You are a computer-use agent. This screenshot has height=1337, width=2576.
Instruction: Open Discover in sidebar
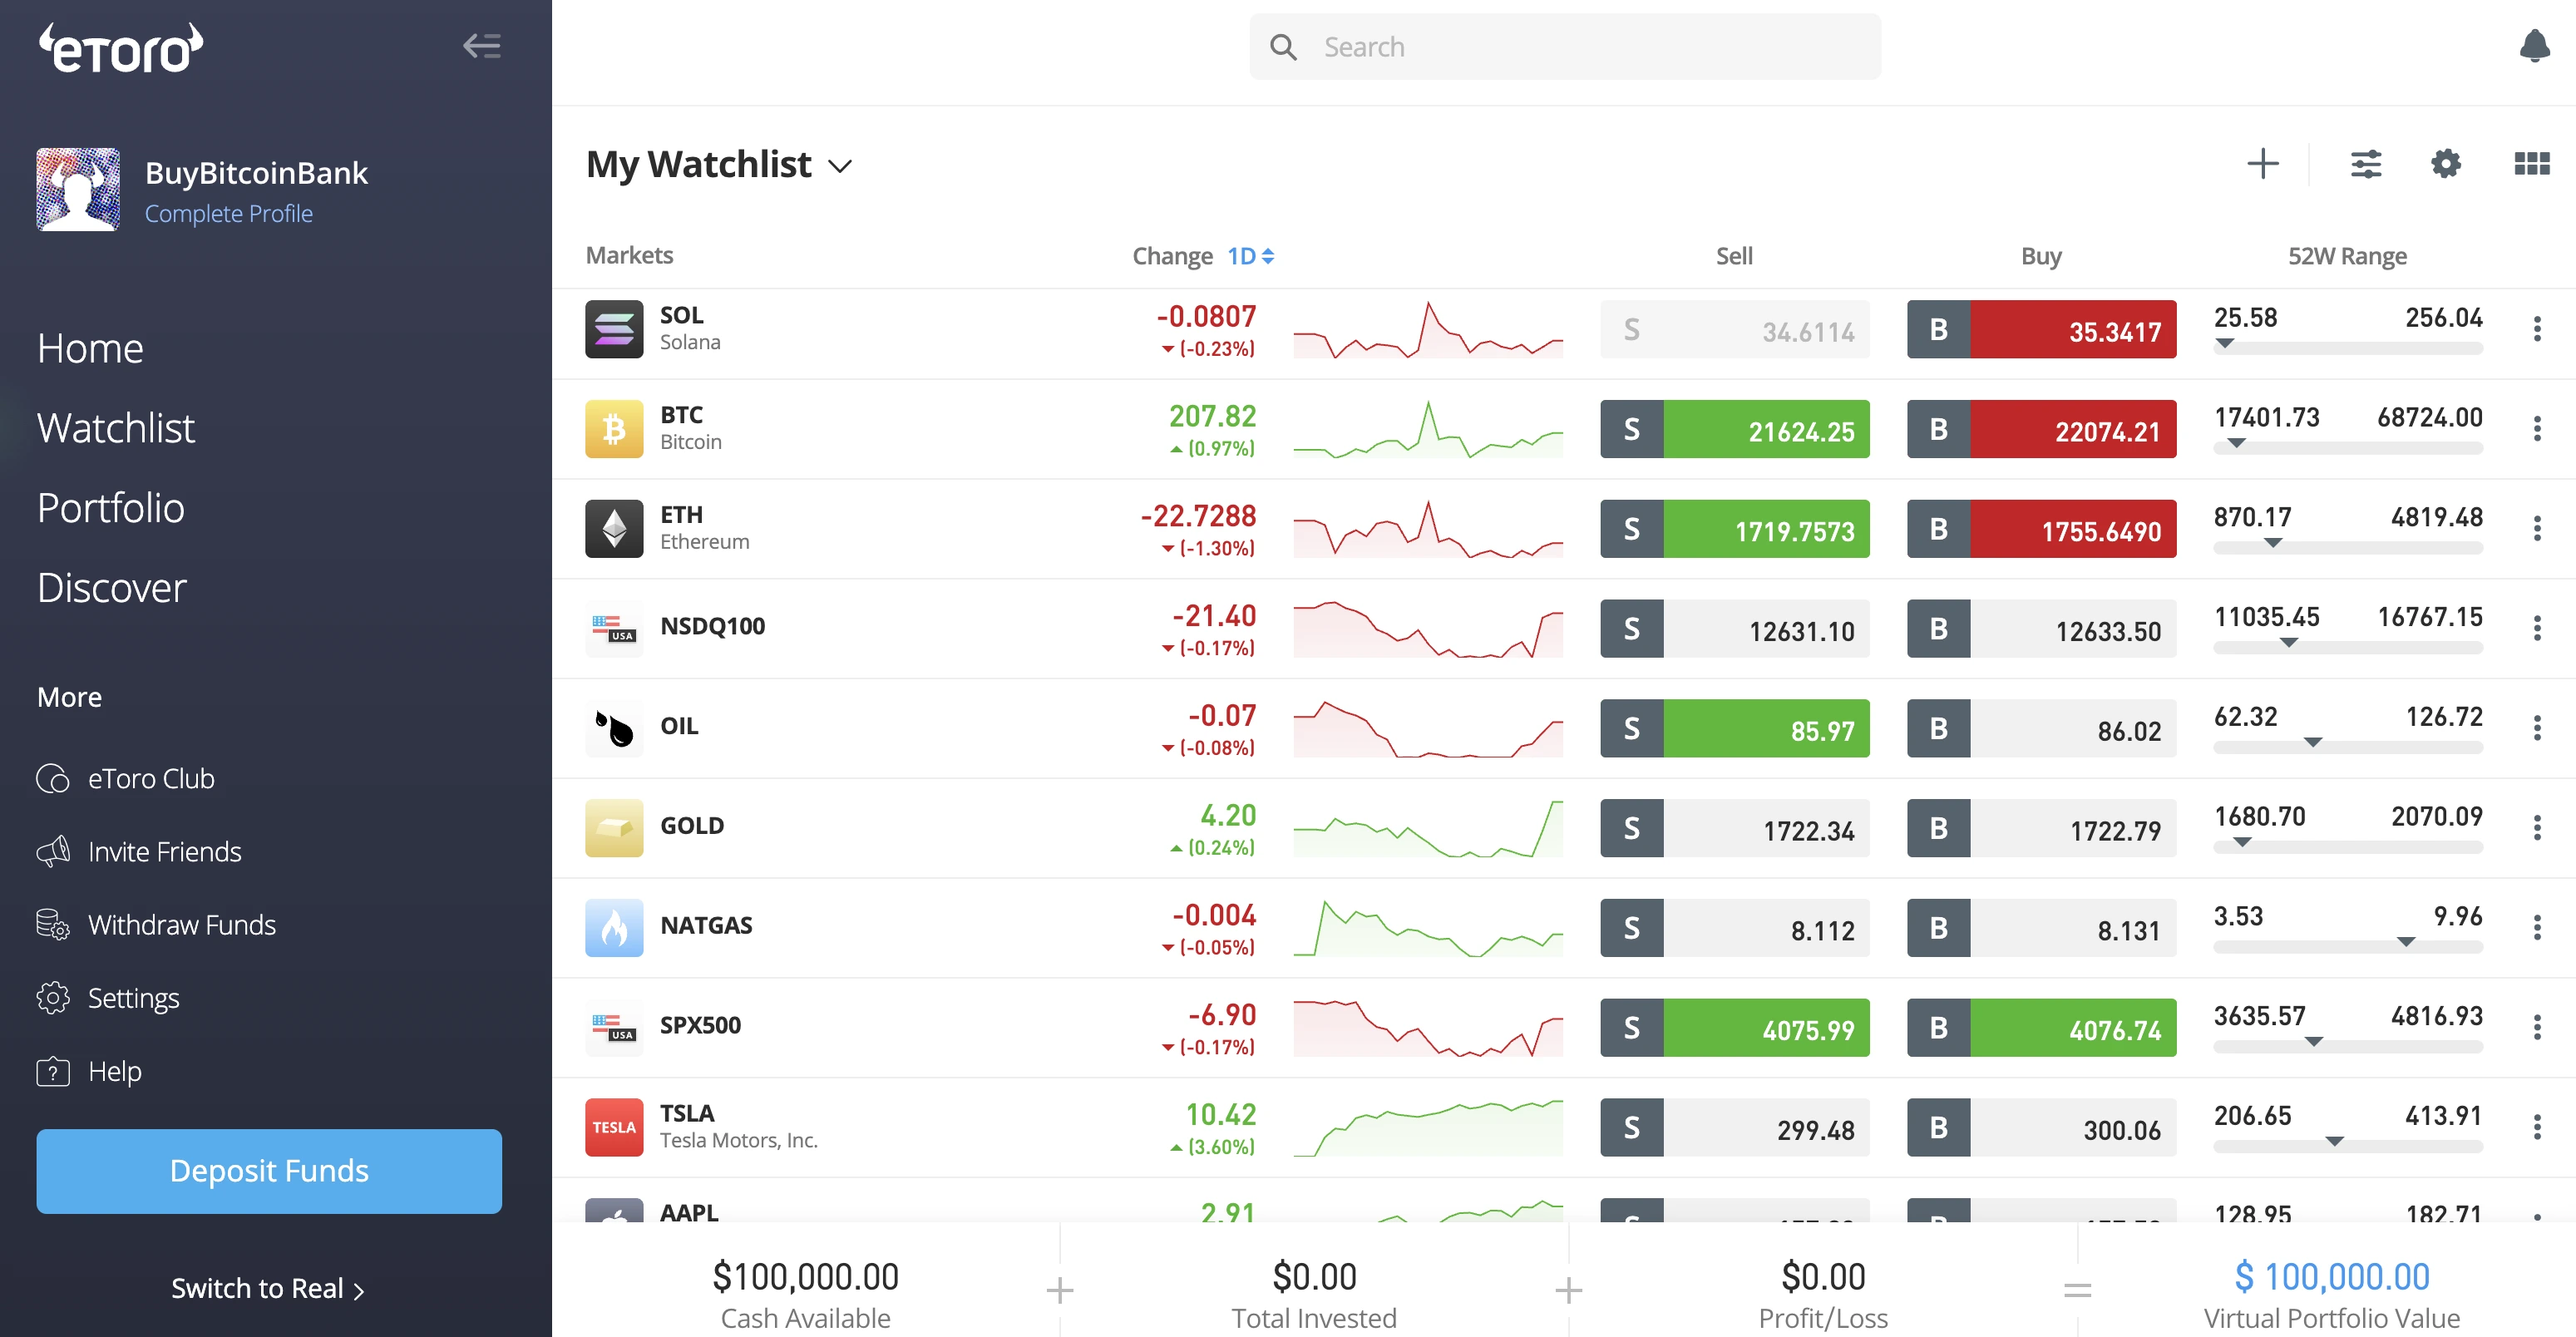(x=112, y=588)
